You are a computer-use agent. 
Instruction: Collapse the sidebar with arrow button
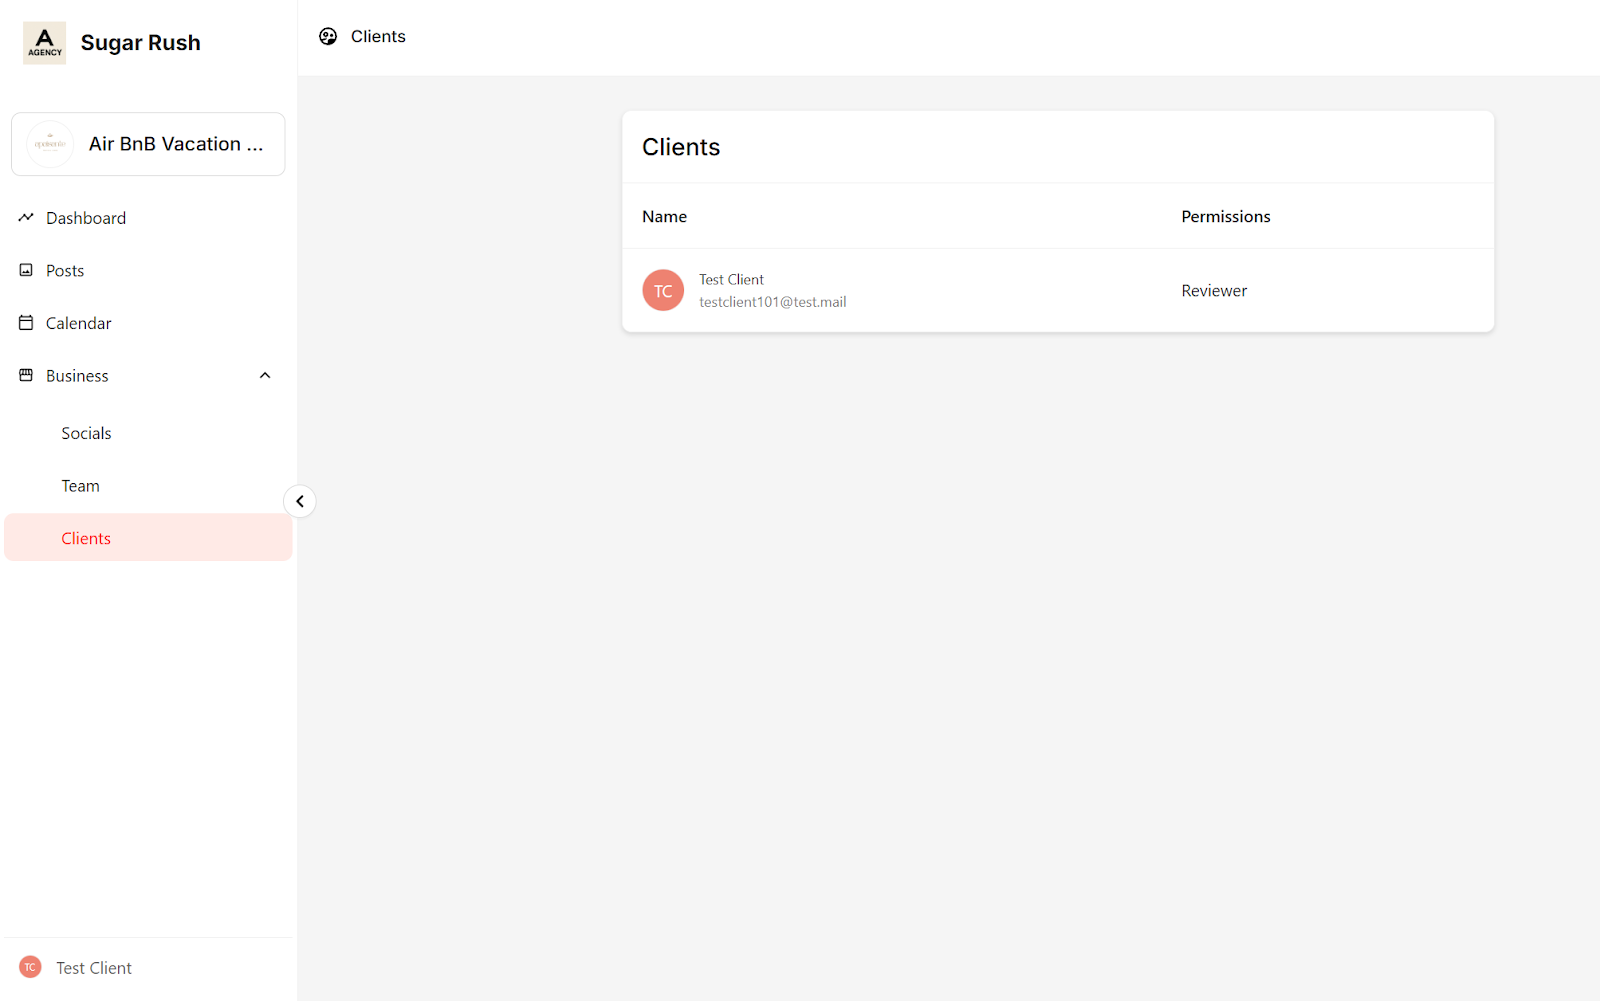point(300,501)
